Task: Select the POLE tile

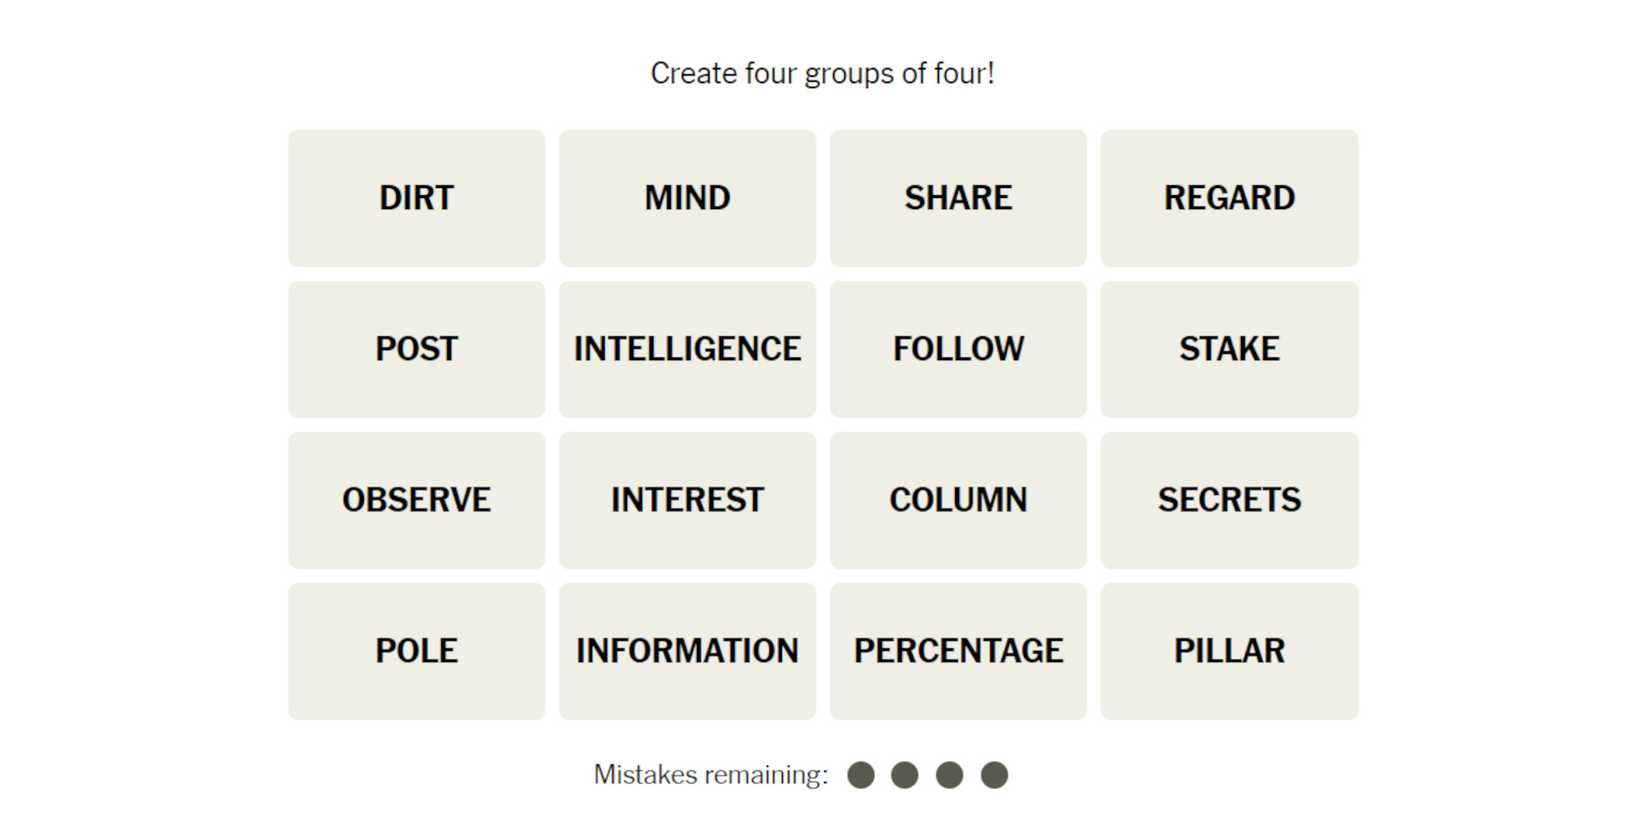Action: point(416,651)
